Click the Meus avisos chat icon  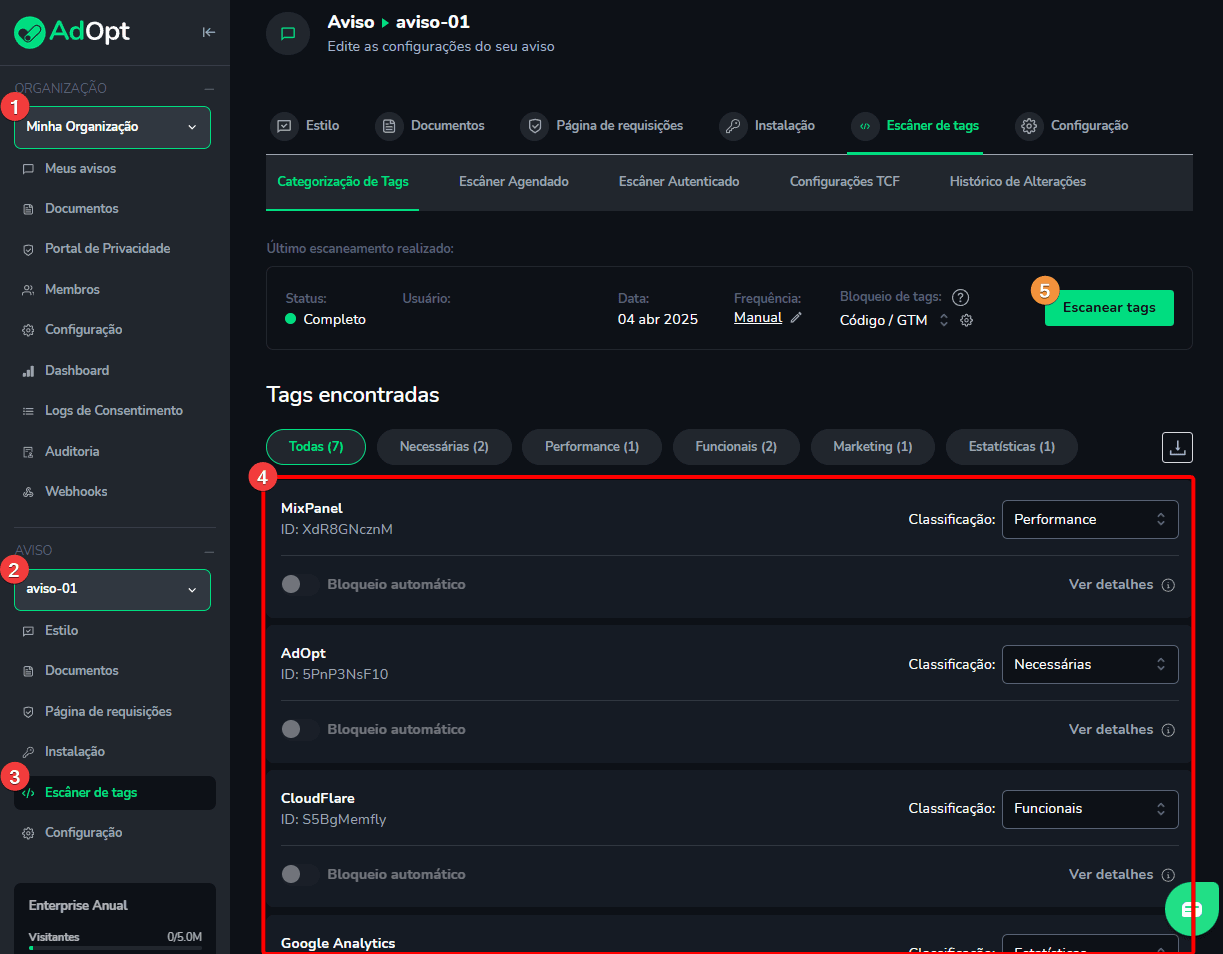pos(28,169)
